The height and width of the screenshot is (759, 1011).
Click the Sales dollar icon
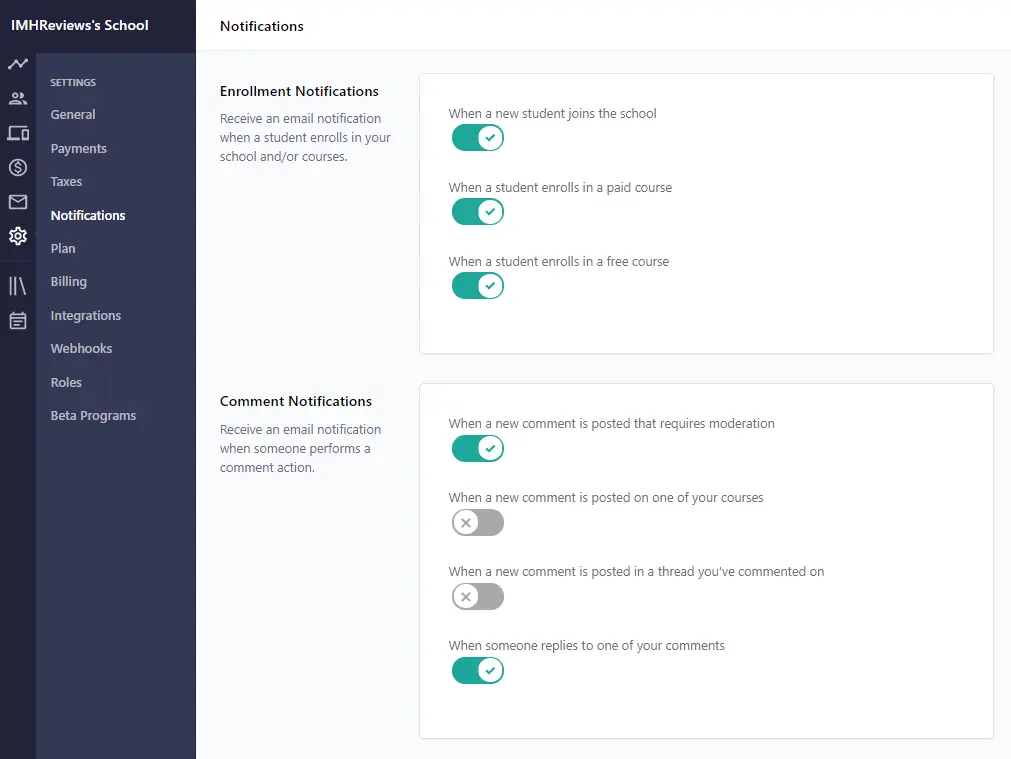pos(17,167)
